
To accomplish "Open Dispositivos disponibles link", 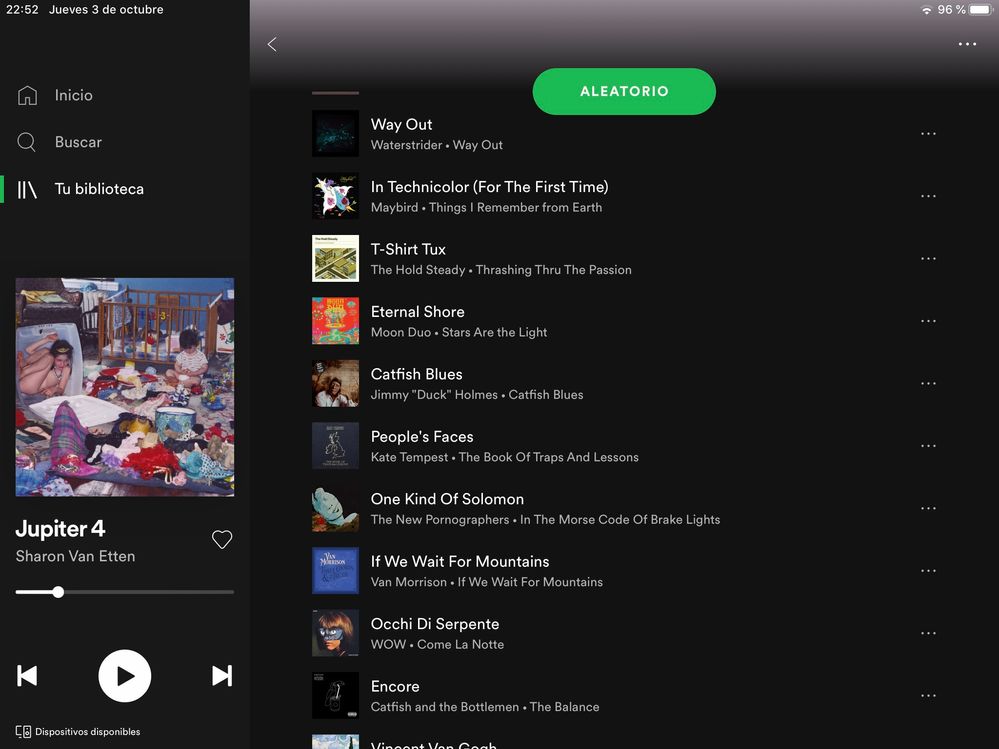I will coord(87,732).
